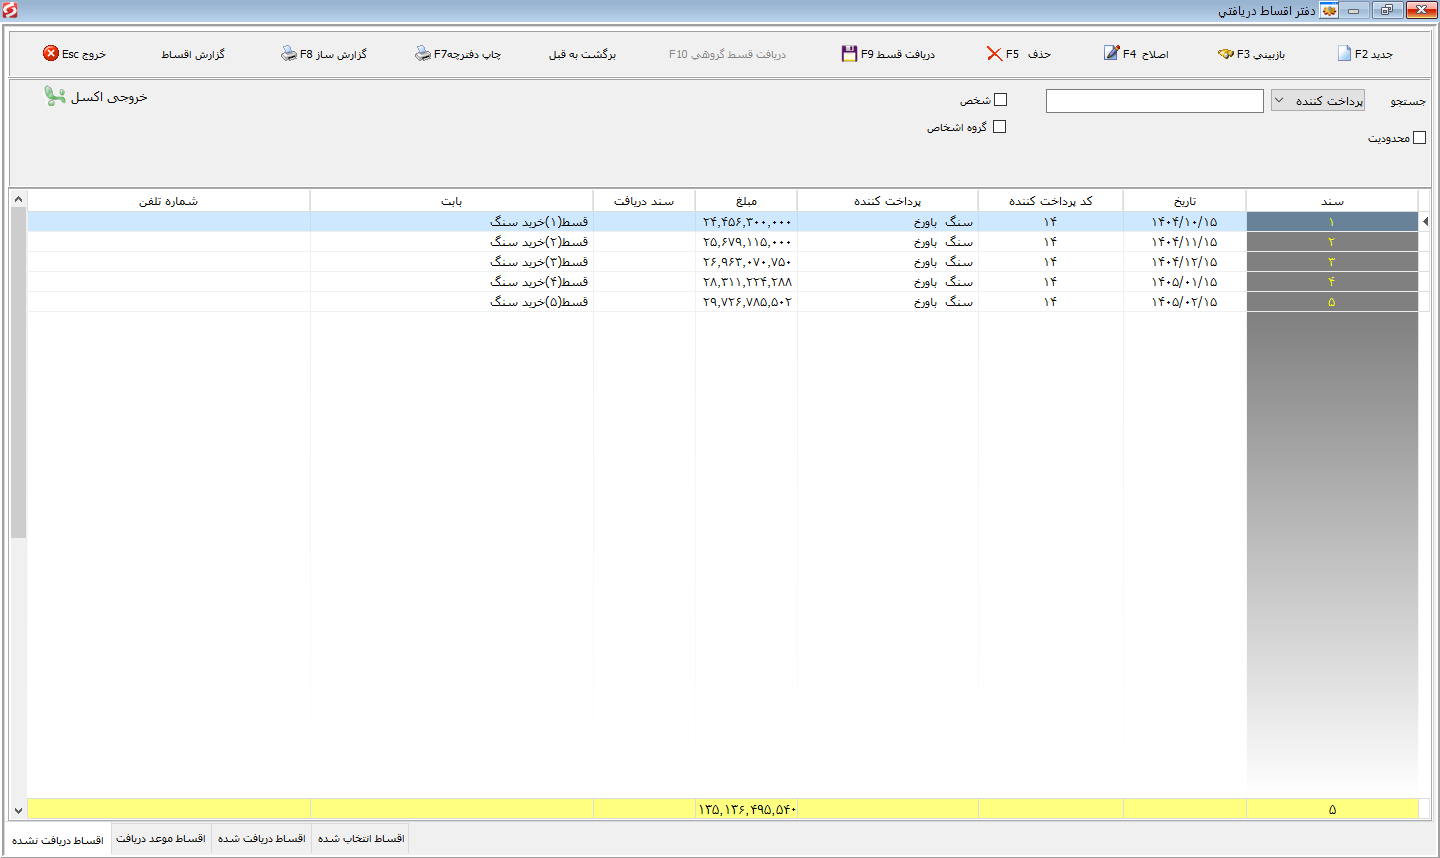Click the اصلاح F4 edit pencil icon

[1111, 53]
